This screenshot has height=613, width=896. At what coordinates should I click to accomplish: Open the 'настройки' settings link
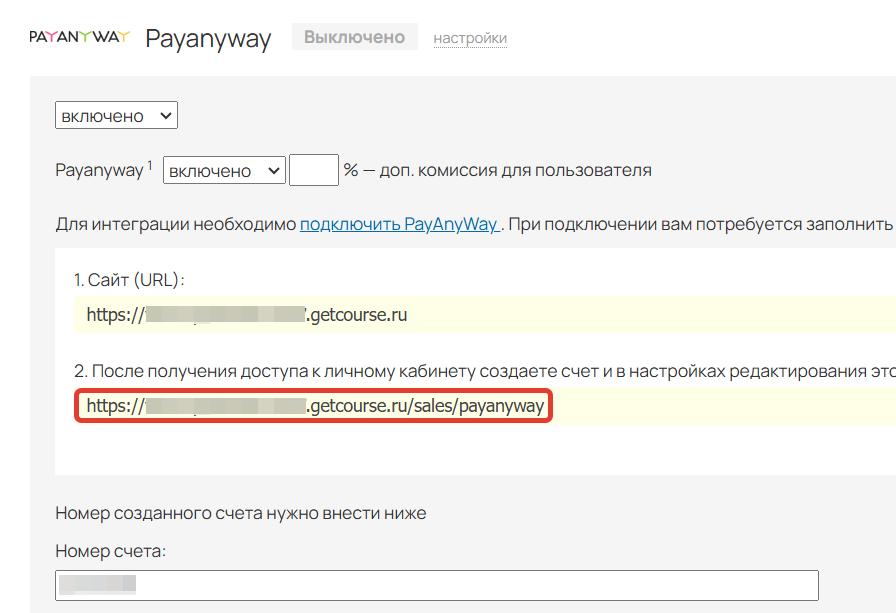click(470, 38)
